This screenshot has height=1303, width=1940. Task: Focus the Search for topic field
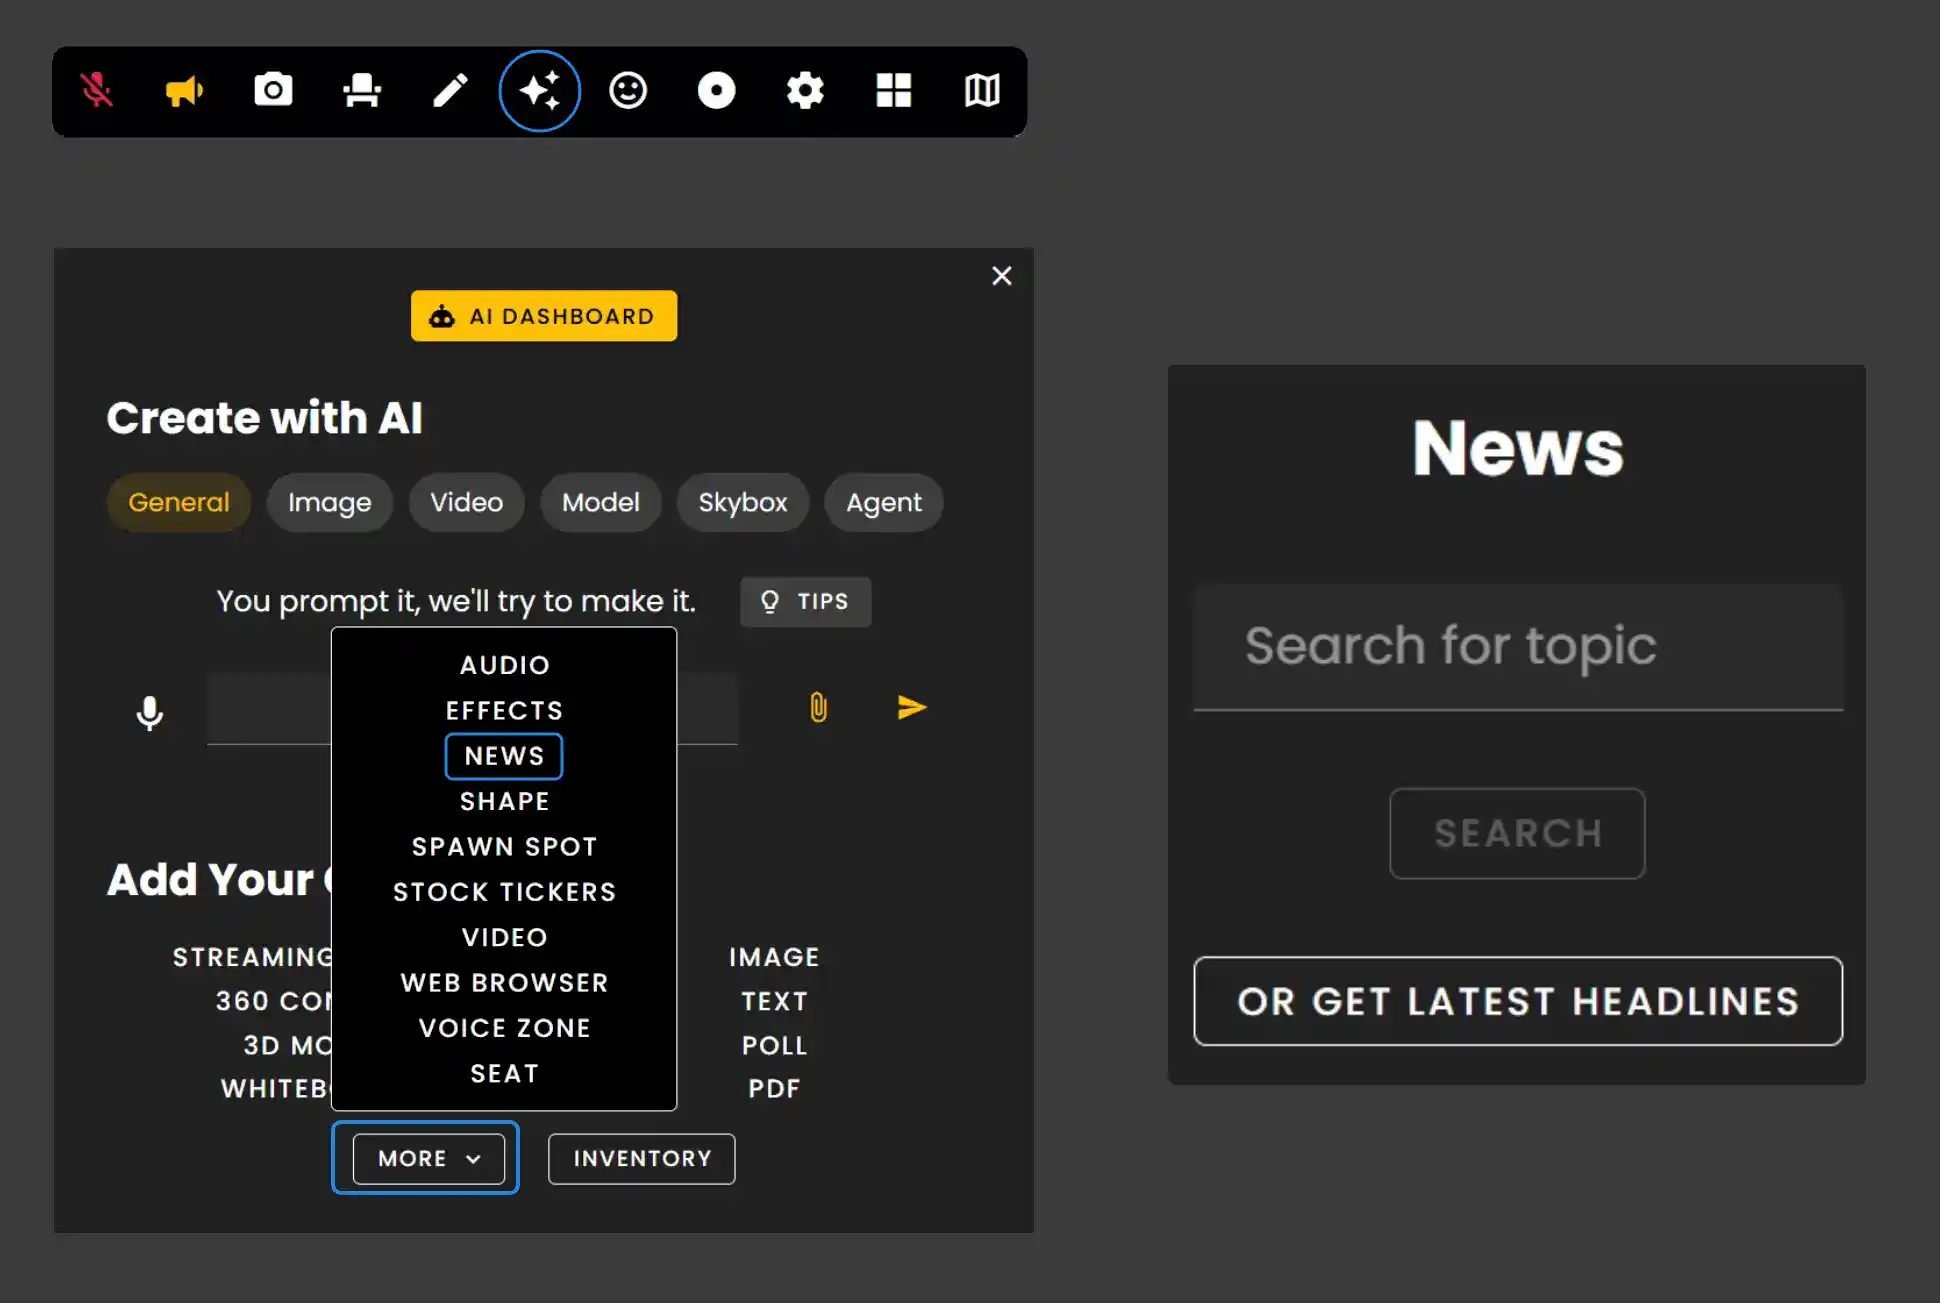click(x=1517, y=646)
